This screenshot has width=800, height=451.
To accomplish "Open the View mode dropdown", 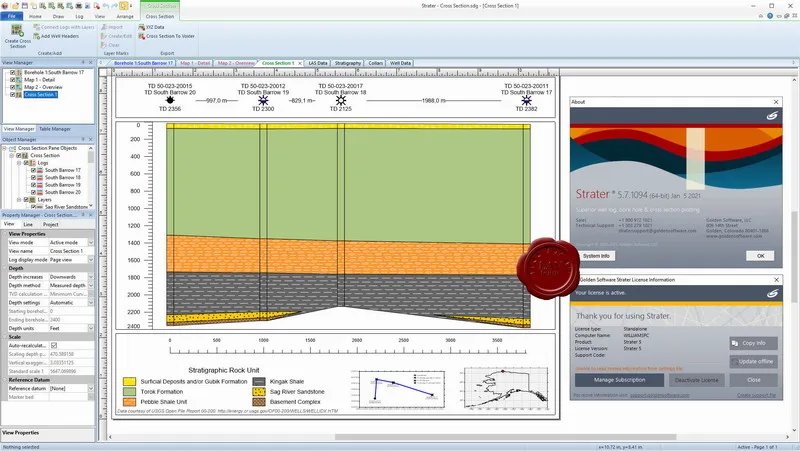I will (x=91, y=242).
